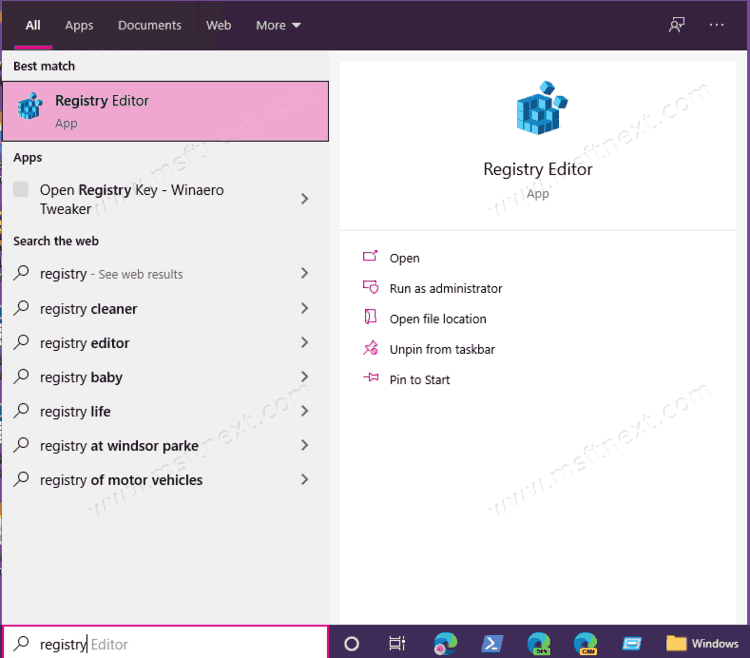This screenshot has height=658, width=750.
Task: Click the taskbar search box with registry text
Action: pyautogui.click(x=165, y=642)
